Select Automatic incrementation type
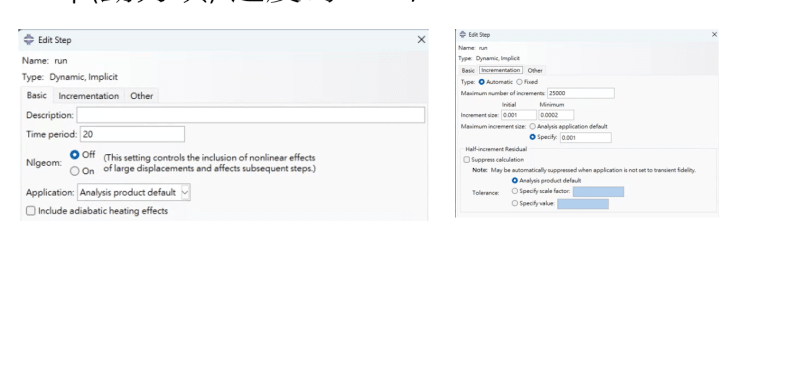Viewport: 800px width, 371px height. pyautogui.click(x=482, y=82)
